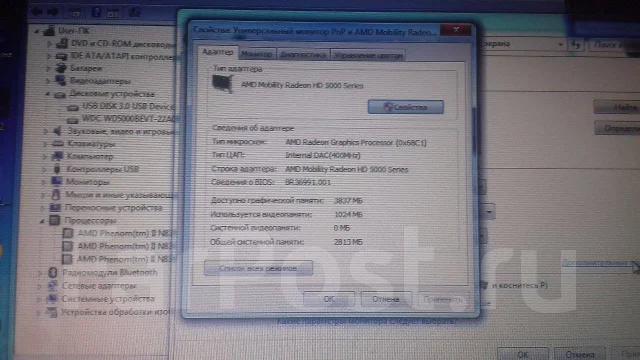This screenshot has height=360, width=640.
Task: Click the Видеоадаптеры category icon
Action: (x=60, y=80)
